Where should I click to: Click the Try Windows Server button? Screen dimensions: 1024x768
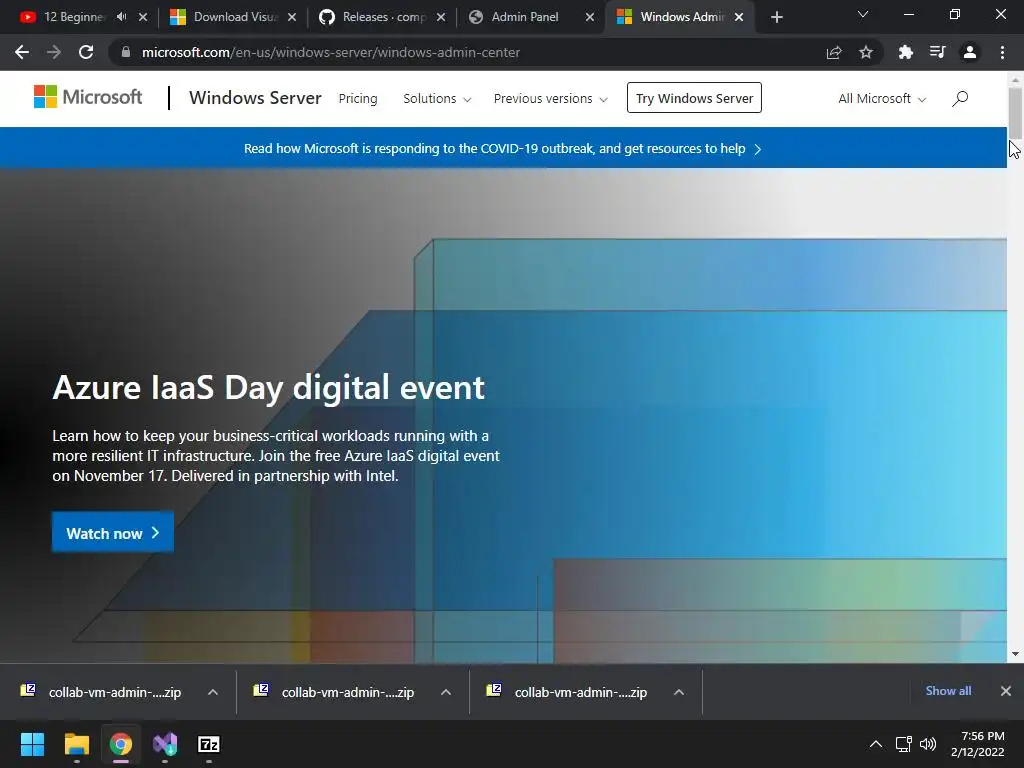(x=694, y=98)
